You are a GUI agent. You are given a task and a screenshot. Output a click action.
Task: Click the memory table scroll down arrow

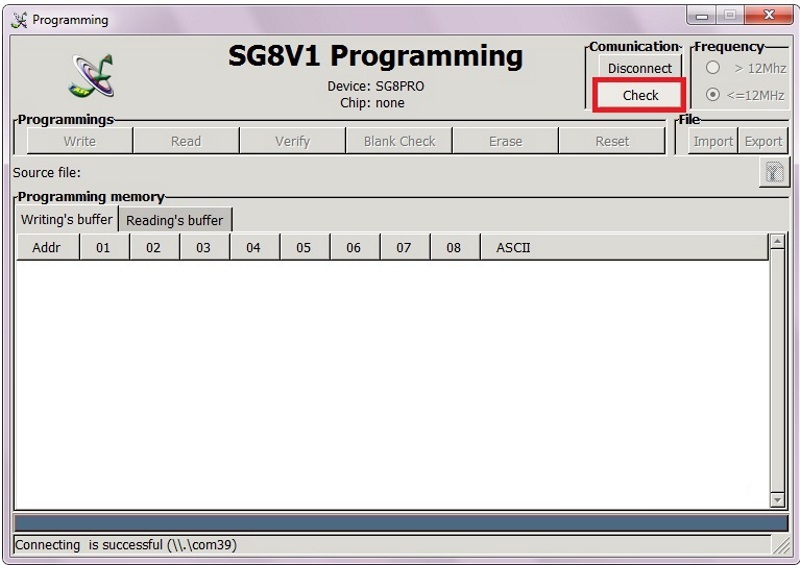[777, 500]
